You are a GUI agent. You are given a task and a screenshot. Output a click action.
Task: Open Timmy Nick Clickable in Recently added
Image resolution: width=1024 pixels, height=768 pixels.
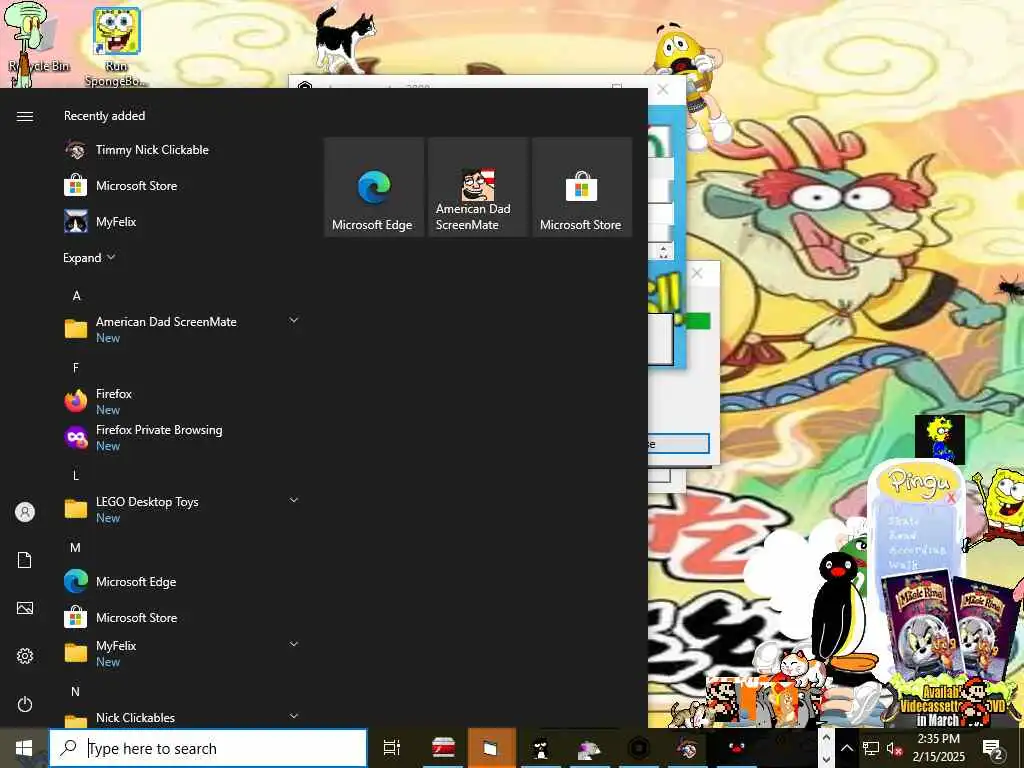pyautogui.click(x=152, y=150)
